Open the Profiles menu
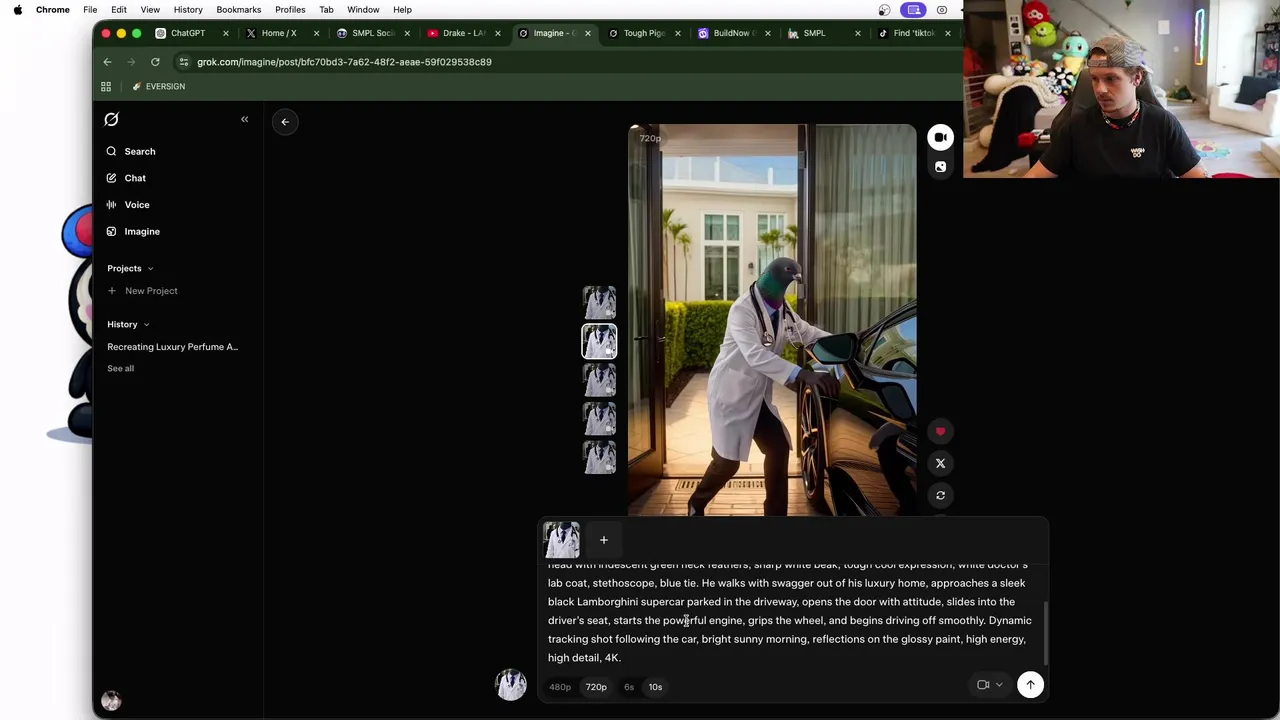Screen dimensions: 1280x720 point(290,10)
